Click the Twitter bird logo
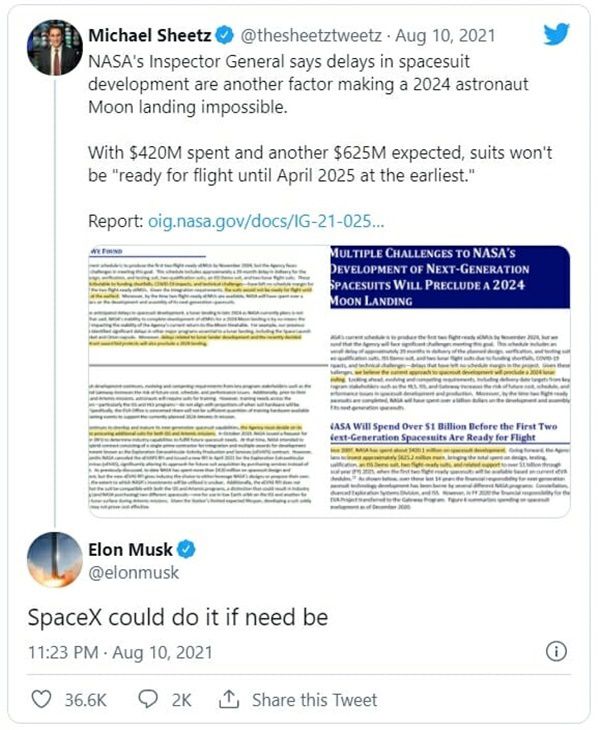The width and height of the screenshot is (600, 730). tap(556, 35)
